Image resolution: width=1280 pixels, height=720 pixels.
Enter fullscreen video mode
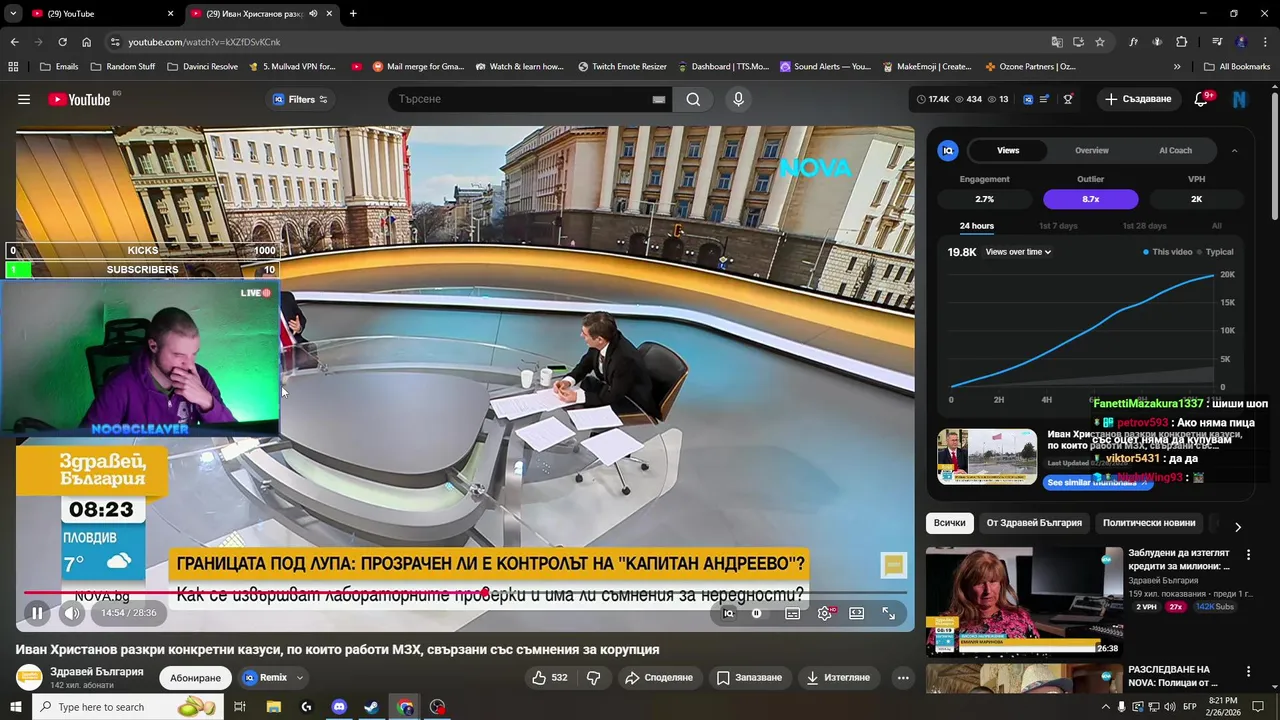tap(888, 613)
